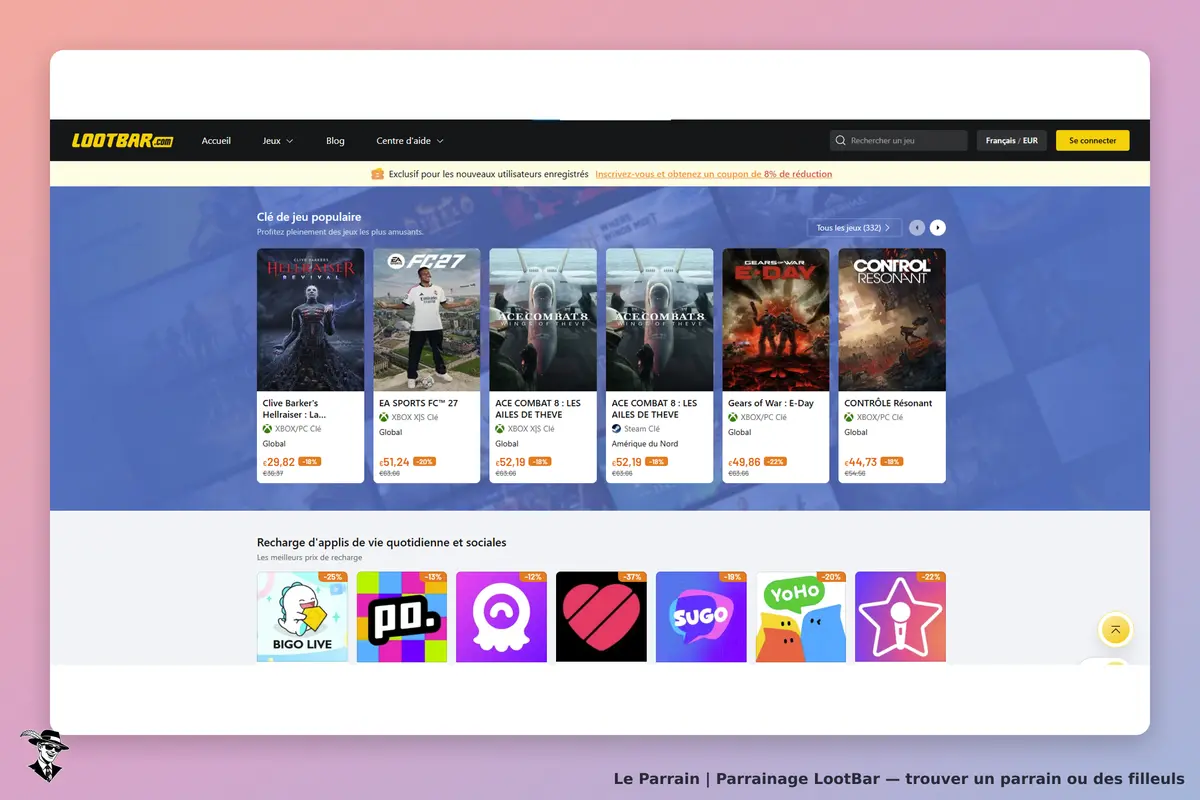Screen dimensions: 1200x800
Task: Click the €29,82 price on Hellraiser
Action: point(279,462)
